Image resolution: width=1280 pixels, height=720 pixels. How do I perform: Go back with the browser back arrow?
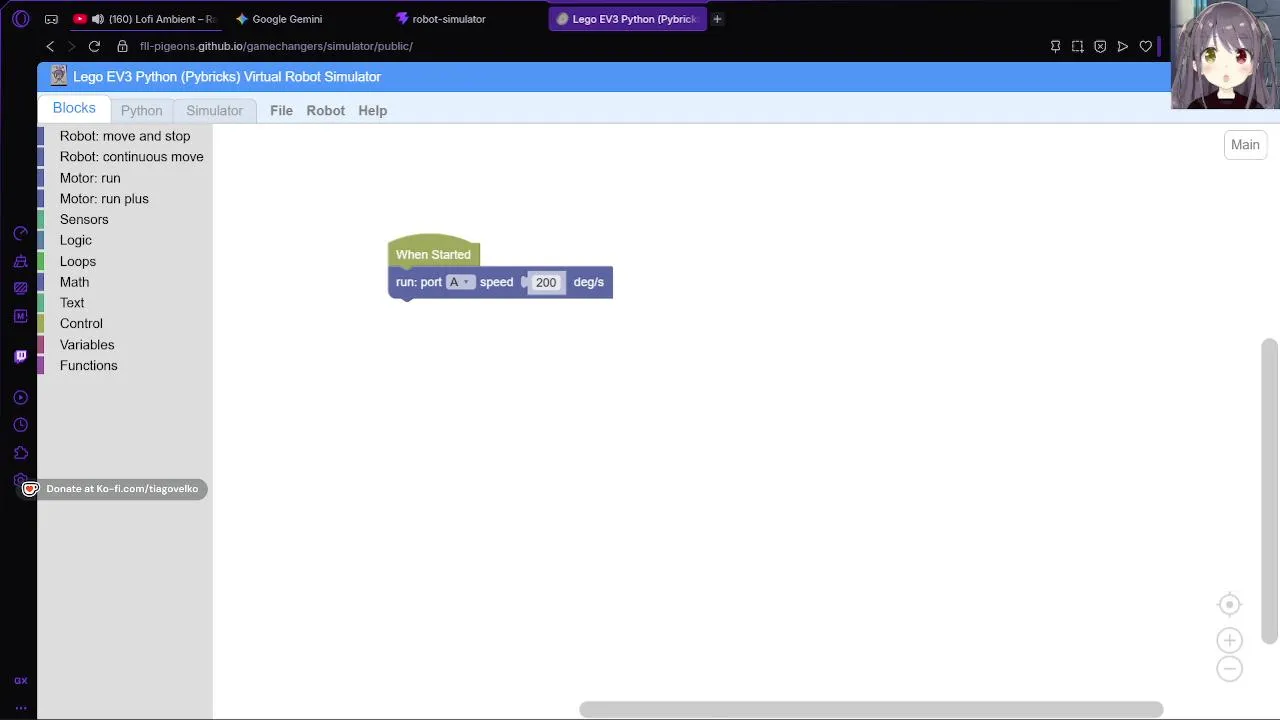50,46
